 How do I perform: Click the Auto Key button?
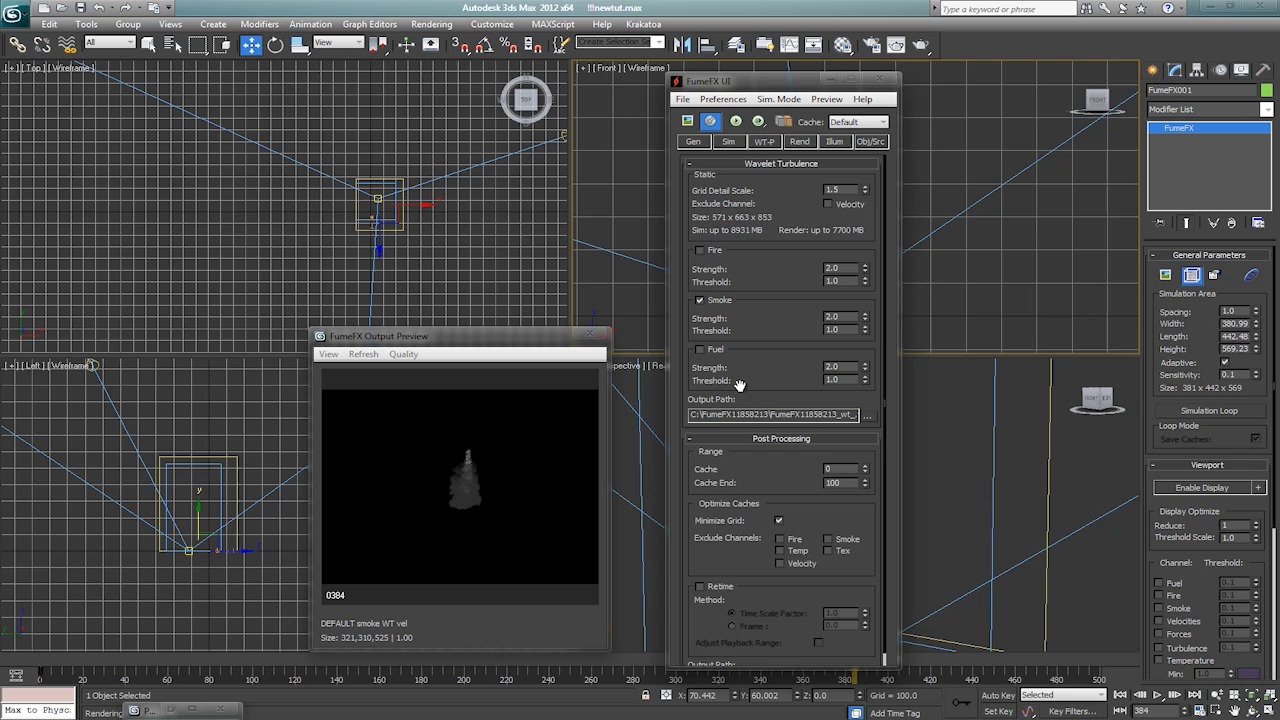tap(998, 695)
